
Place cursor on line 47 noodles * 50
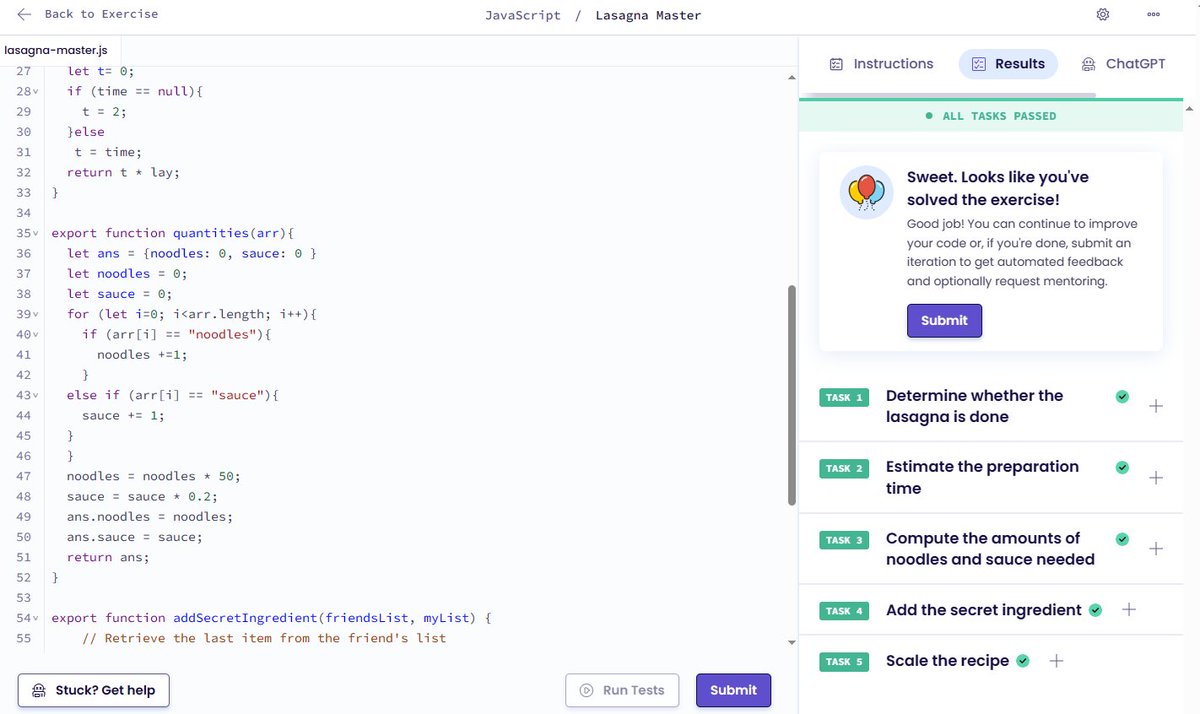(x=154, y=476)
